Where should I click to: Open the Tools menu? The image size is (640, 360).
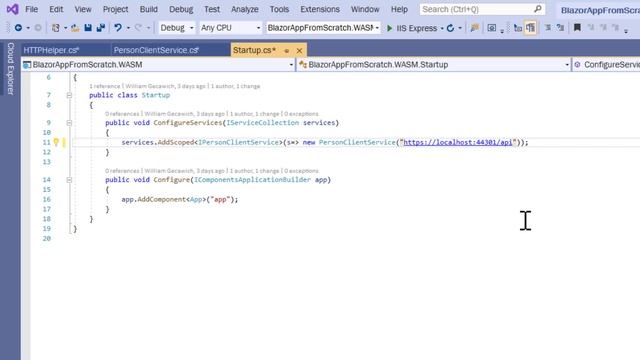[279, 9]
